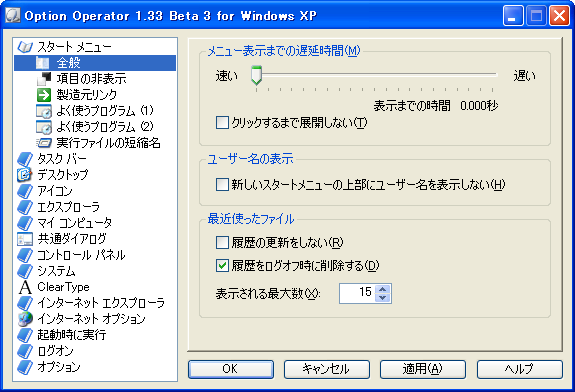The height and width of the screenshot is (392, 575).
Task: Open よく使うプログラム (2) page
Action: tap(105, 127)
